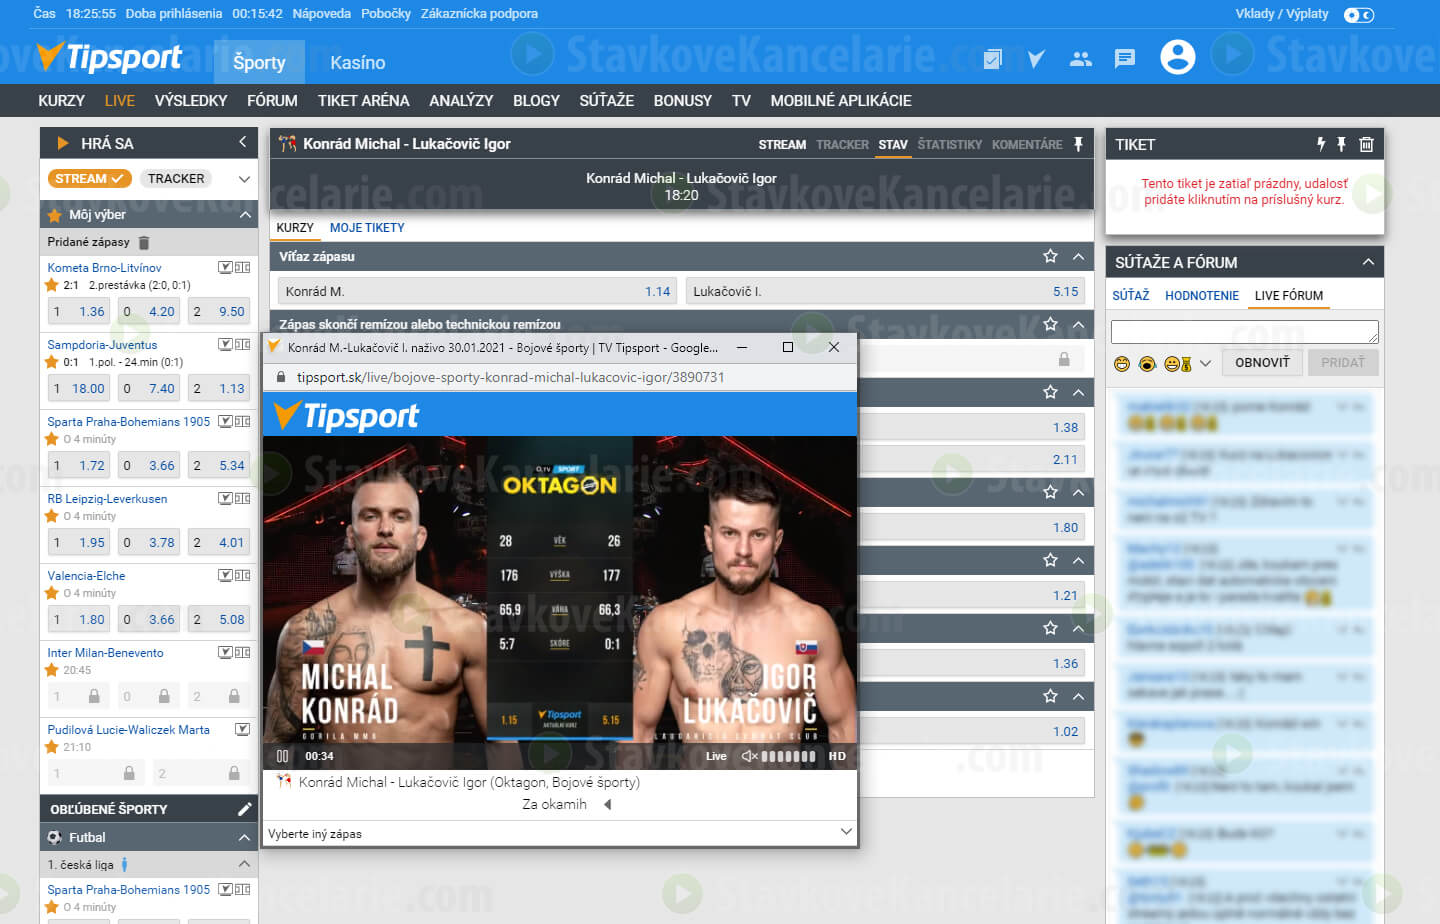This screenshot has height=924, width=1440.
Task: Insert the crying-laughing emoji in forum
Action: [x=1147, y=364]
